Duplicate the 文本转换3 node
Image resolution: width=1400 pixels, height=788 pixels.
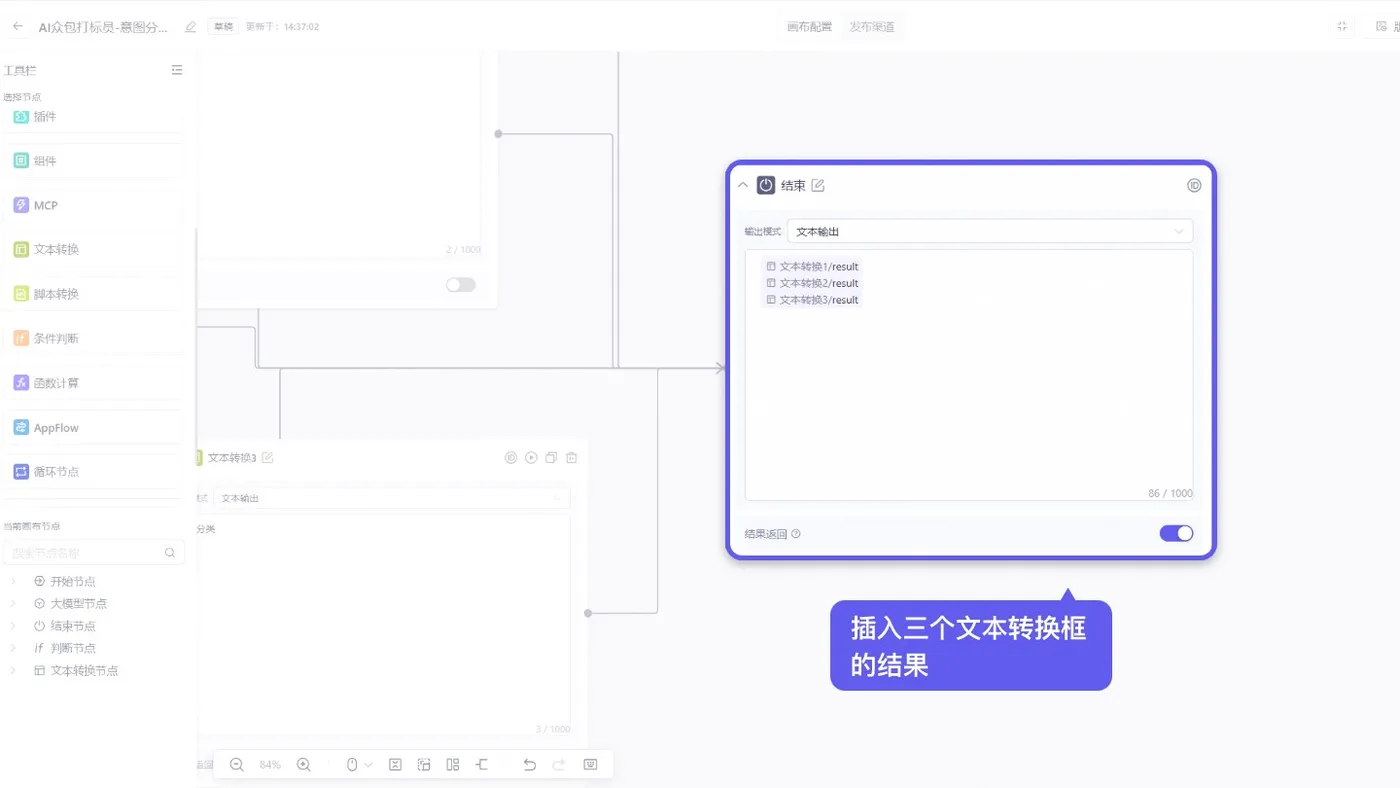pos(551,458)
